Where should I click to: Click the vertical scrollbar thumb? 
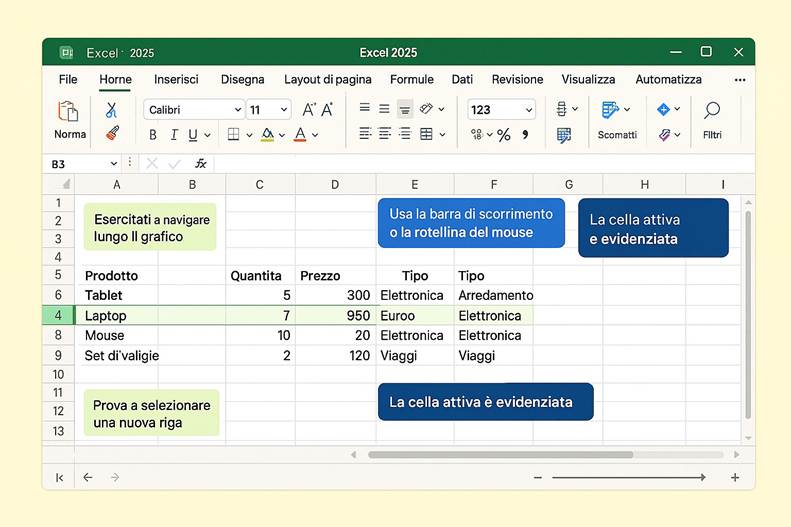(748, 314)
